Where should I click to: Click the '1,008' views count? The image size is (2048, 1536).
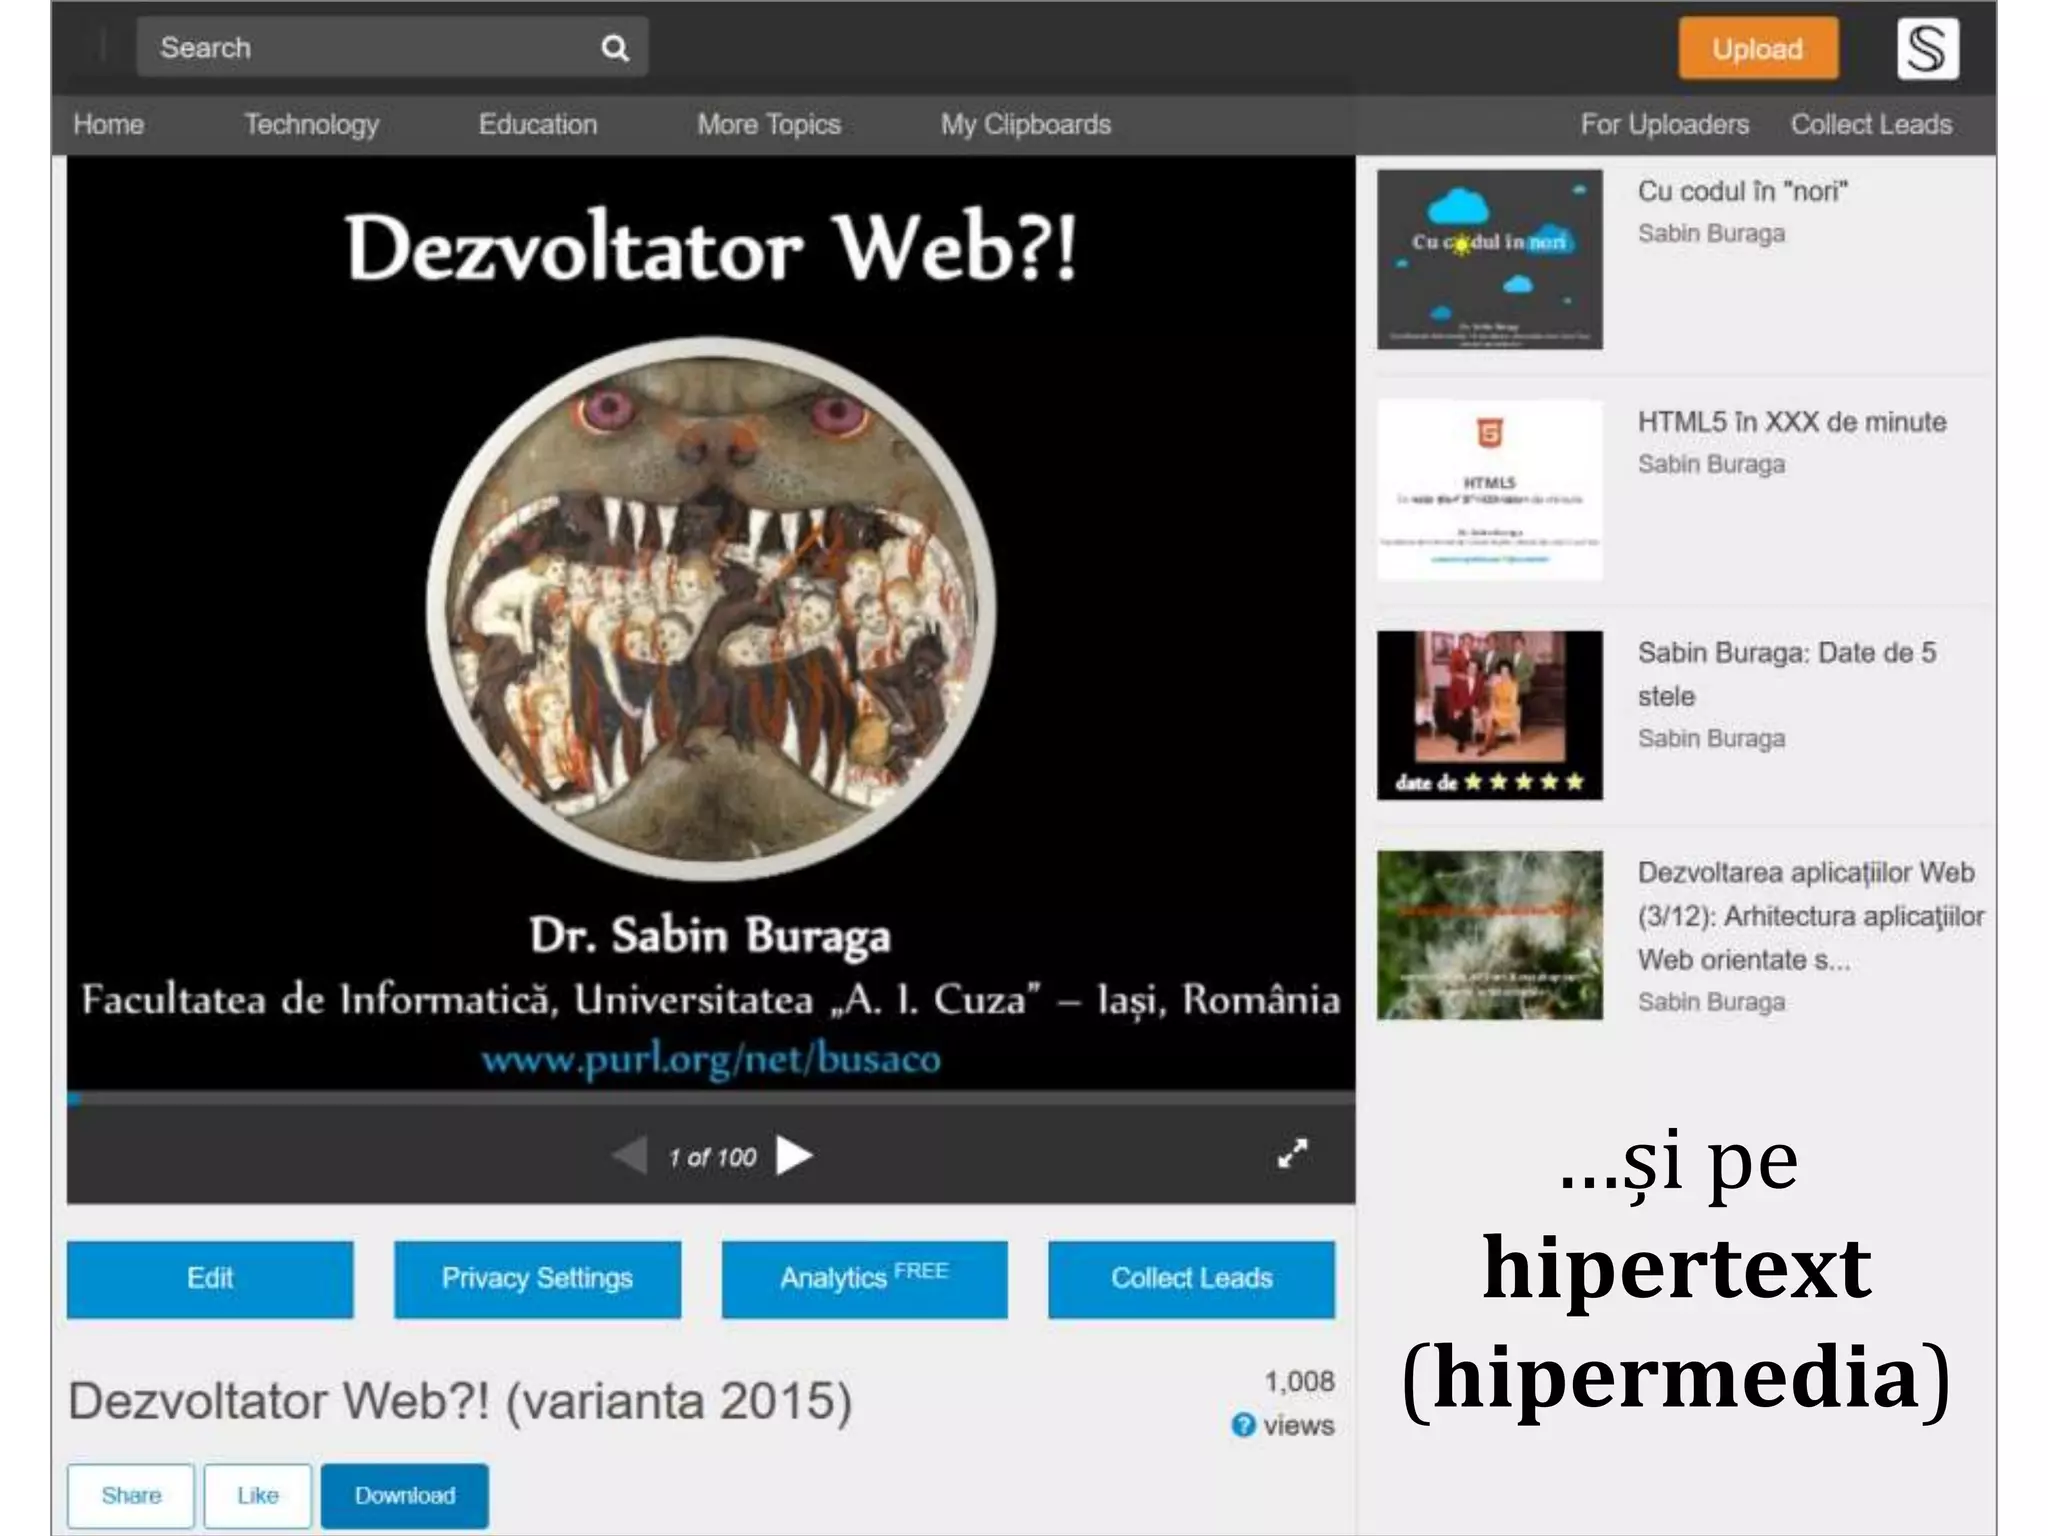[x=1299, y=1381]
